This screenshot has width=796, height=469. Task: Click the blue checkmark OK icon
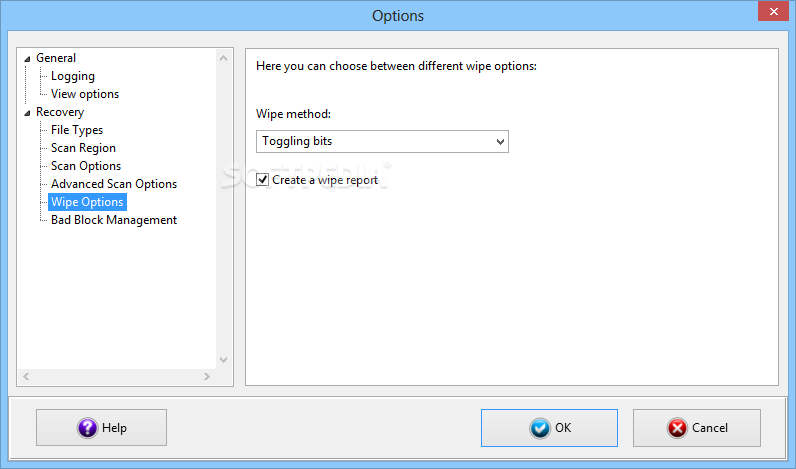click(540, 428)
